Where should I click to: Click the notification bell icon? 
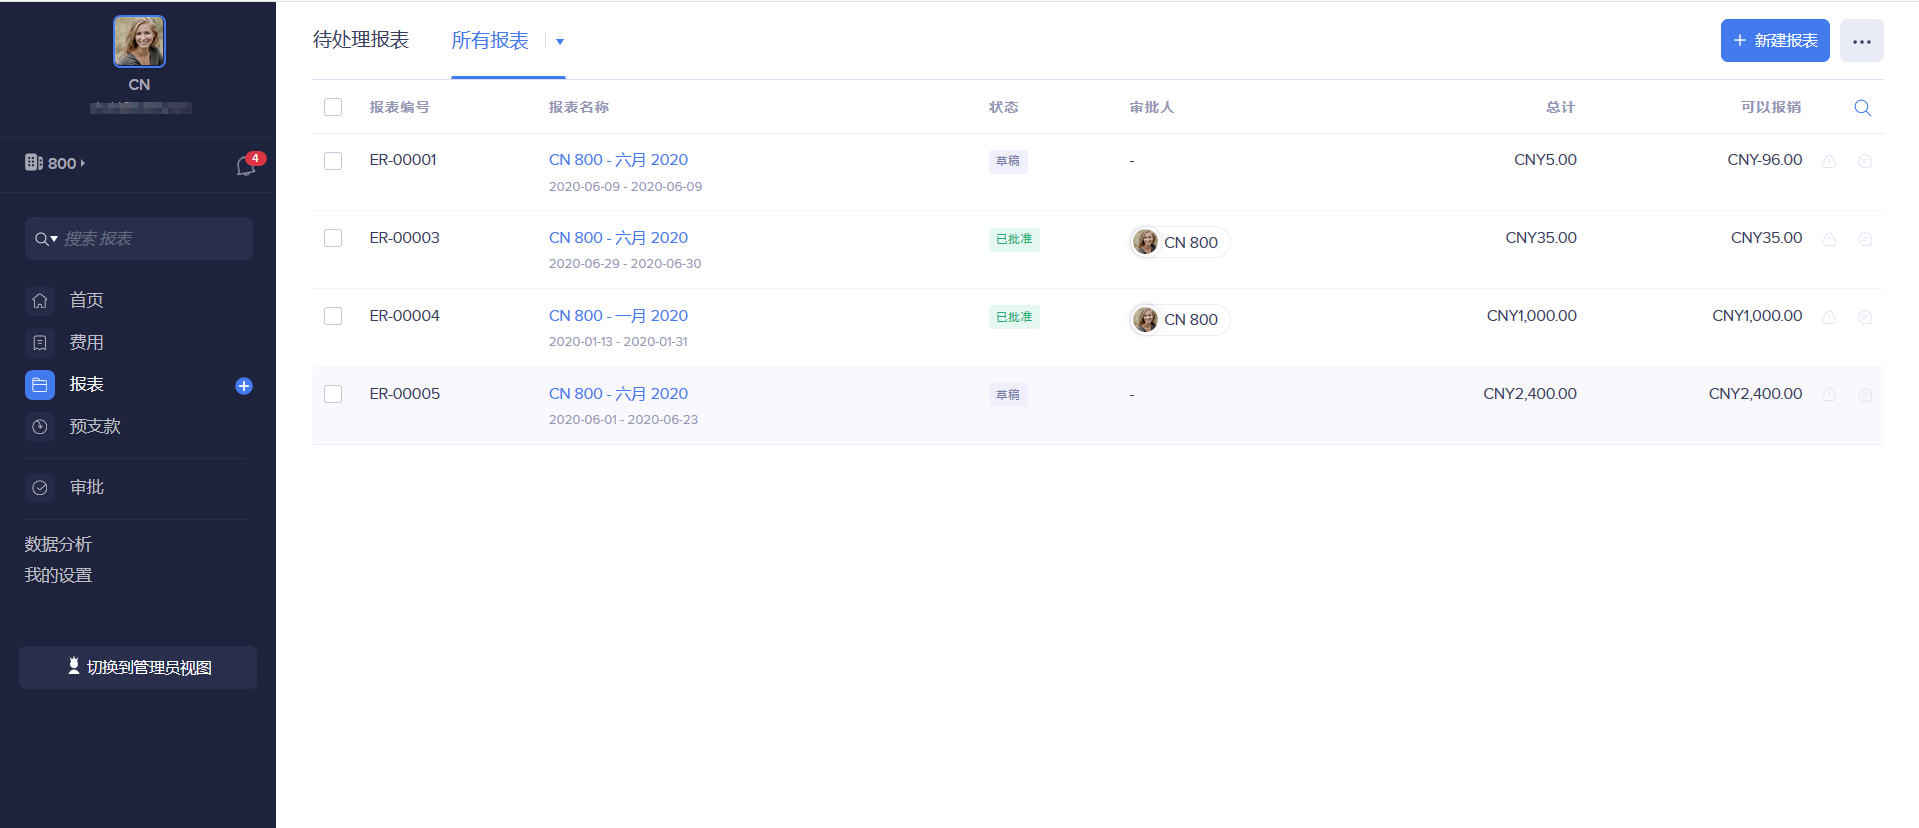245,166
